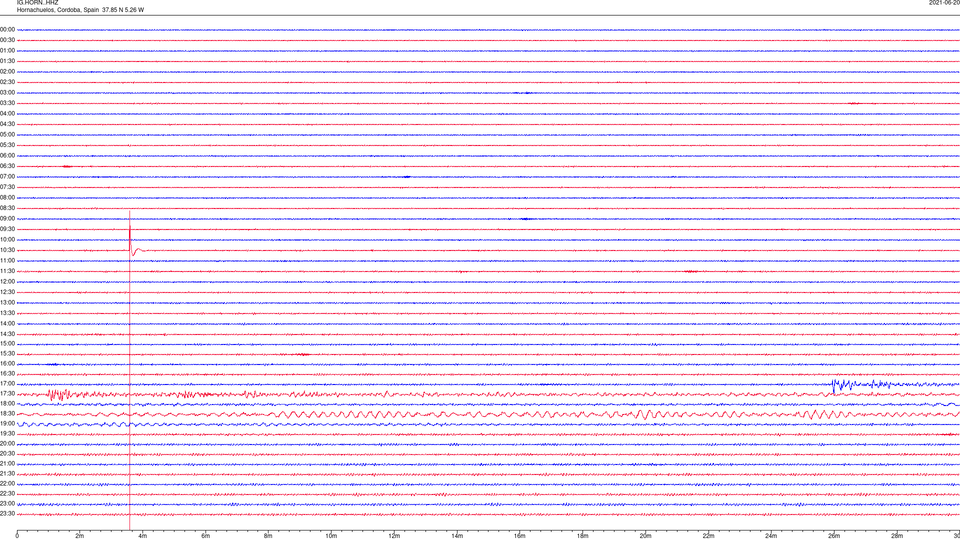960x540 pixels.
Task: Select the 11:30 trace label
Action: [x=7, y=271]
